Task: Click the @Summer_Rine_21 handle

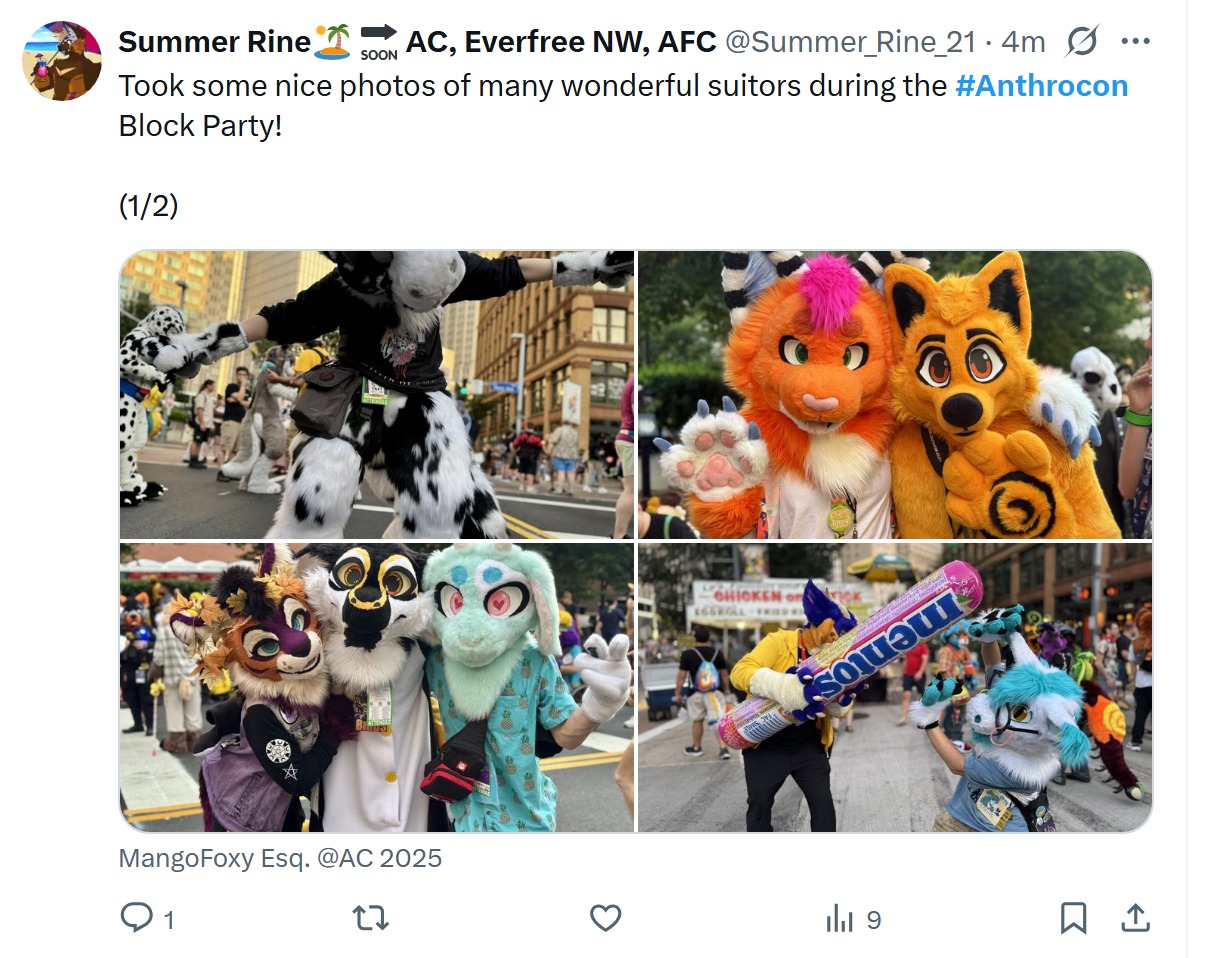Action: 850,42
